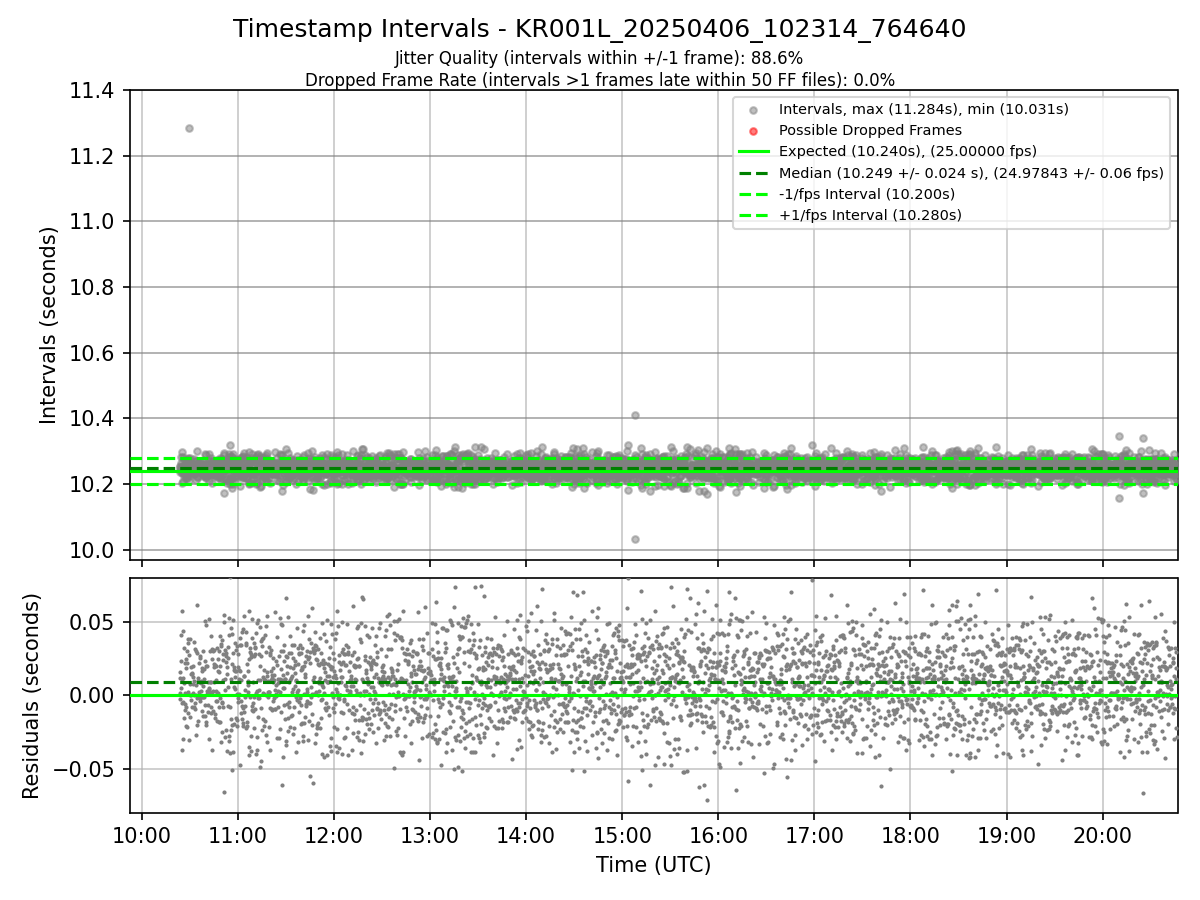Click the 14:00 time tick label
The image size is (1200, 900).
pyautogui.click(x=526, y=834)
